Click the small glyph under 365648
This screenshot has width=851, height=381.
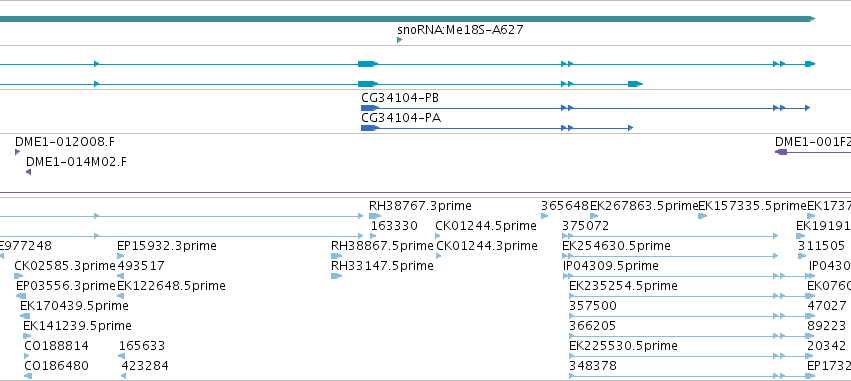pyautogui.click(x=545, y=216)
